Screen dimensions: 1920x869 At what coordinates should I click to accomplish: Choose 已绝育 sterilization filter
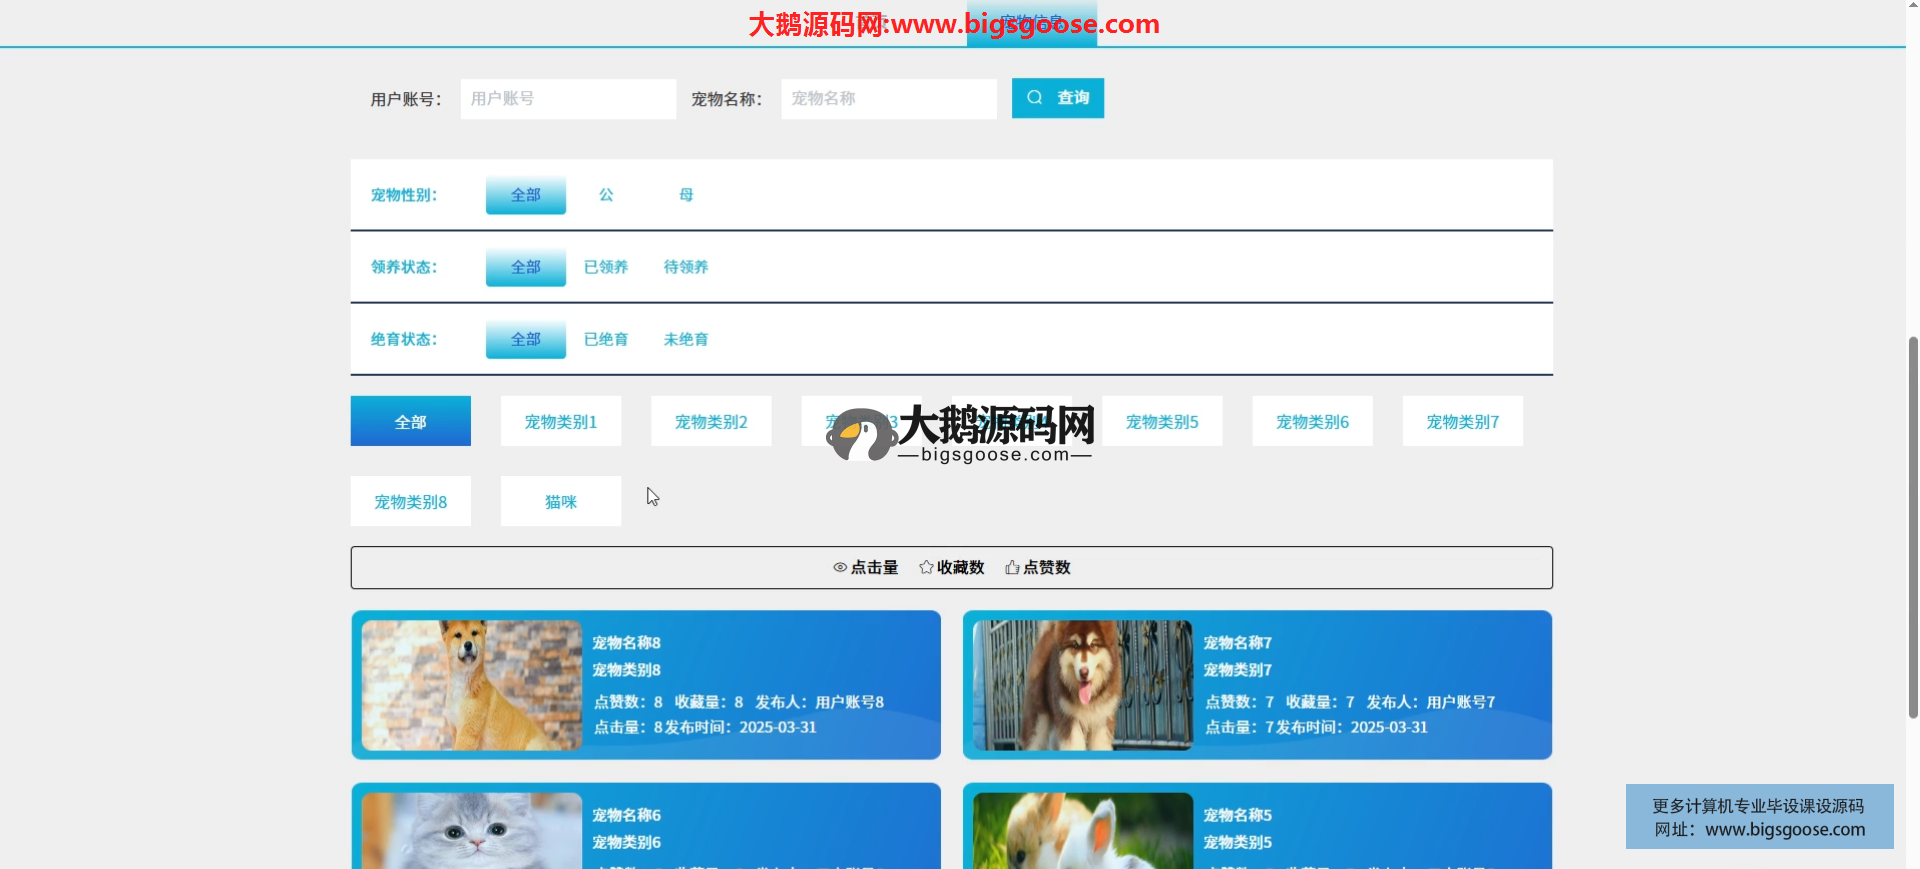pyautogui.click(x=606, y=339)
